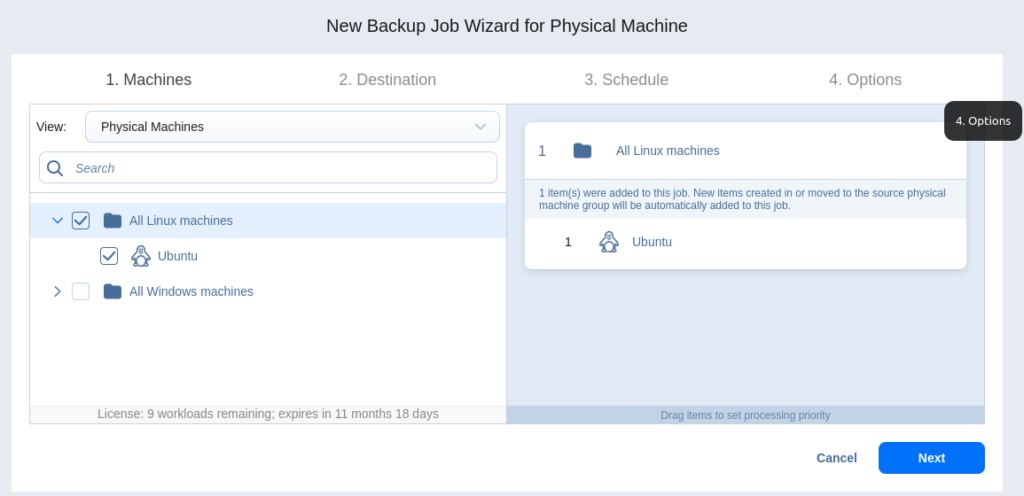Go to the 3. Schedule step
This screenshot has height=496, width=1024.
(x=626, y=80)
